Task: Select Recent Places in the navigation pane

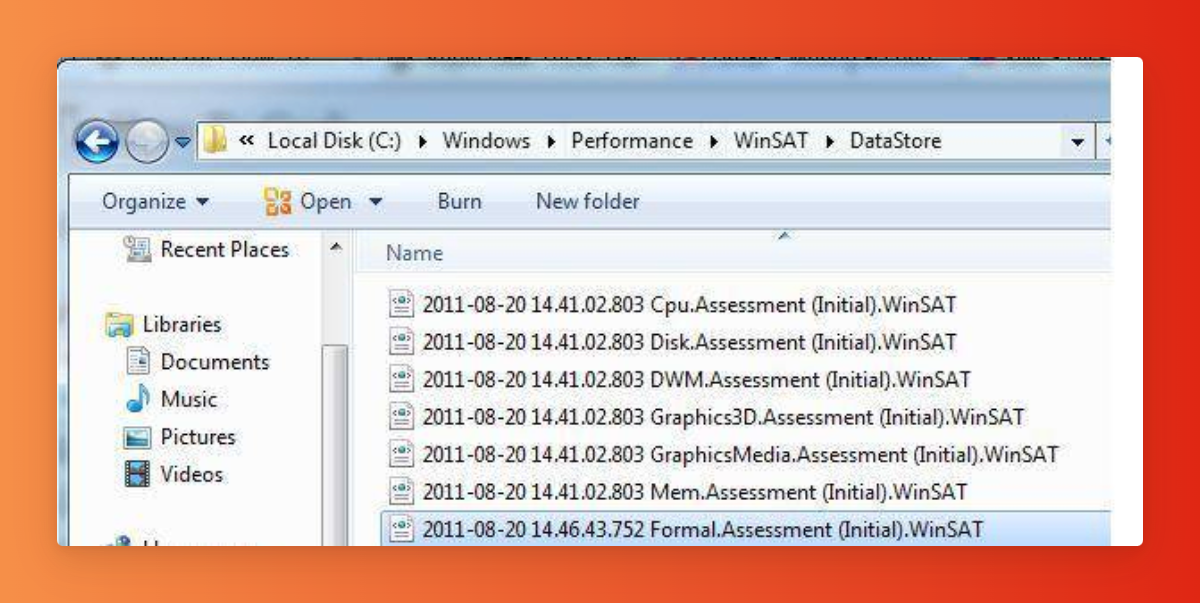Action: pos(224,250)
